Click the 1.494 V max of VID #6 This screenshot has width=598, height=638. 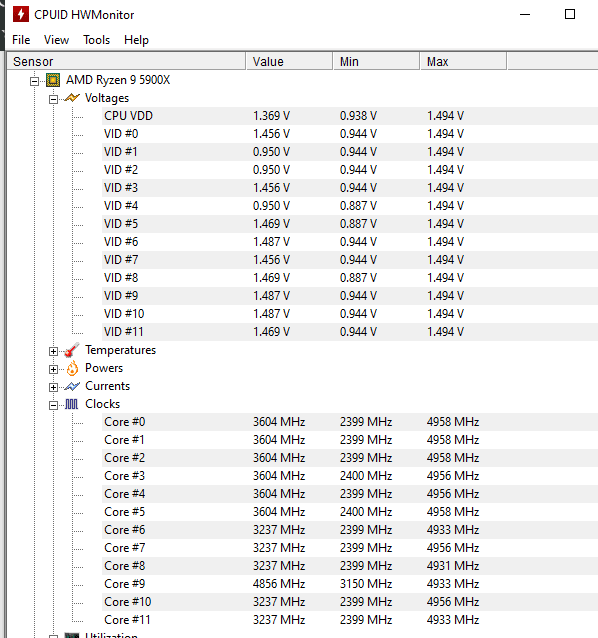coord(445,242)
